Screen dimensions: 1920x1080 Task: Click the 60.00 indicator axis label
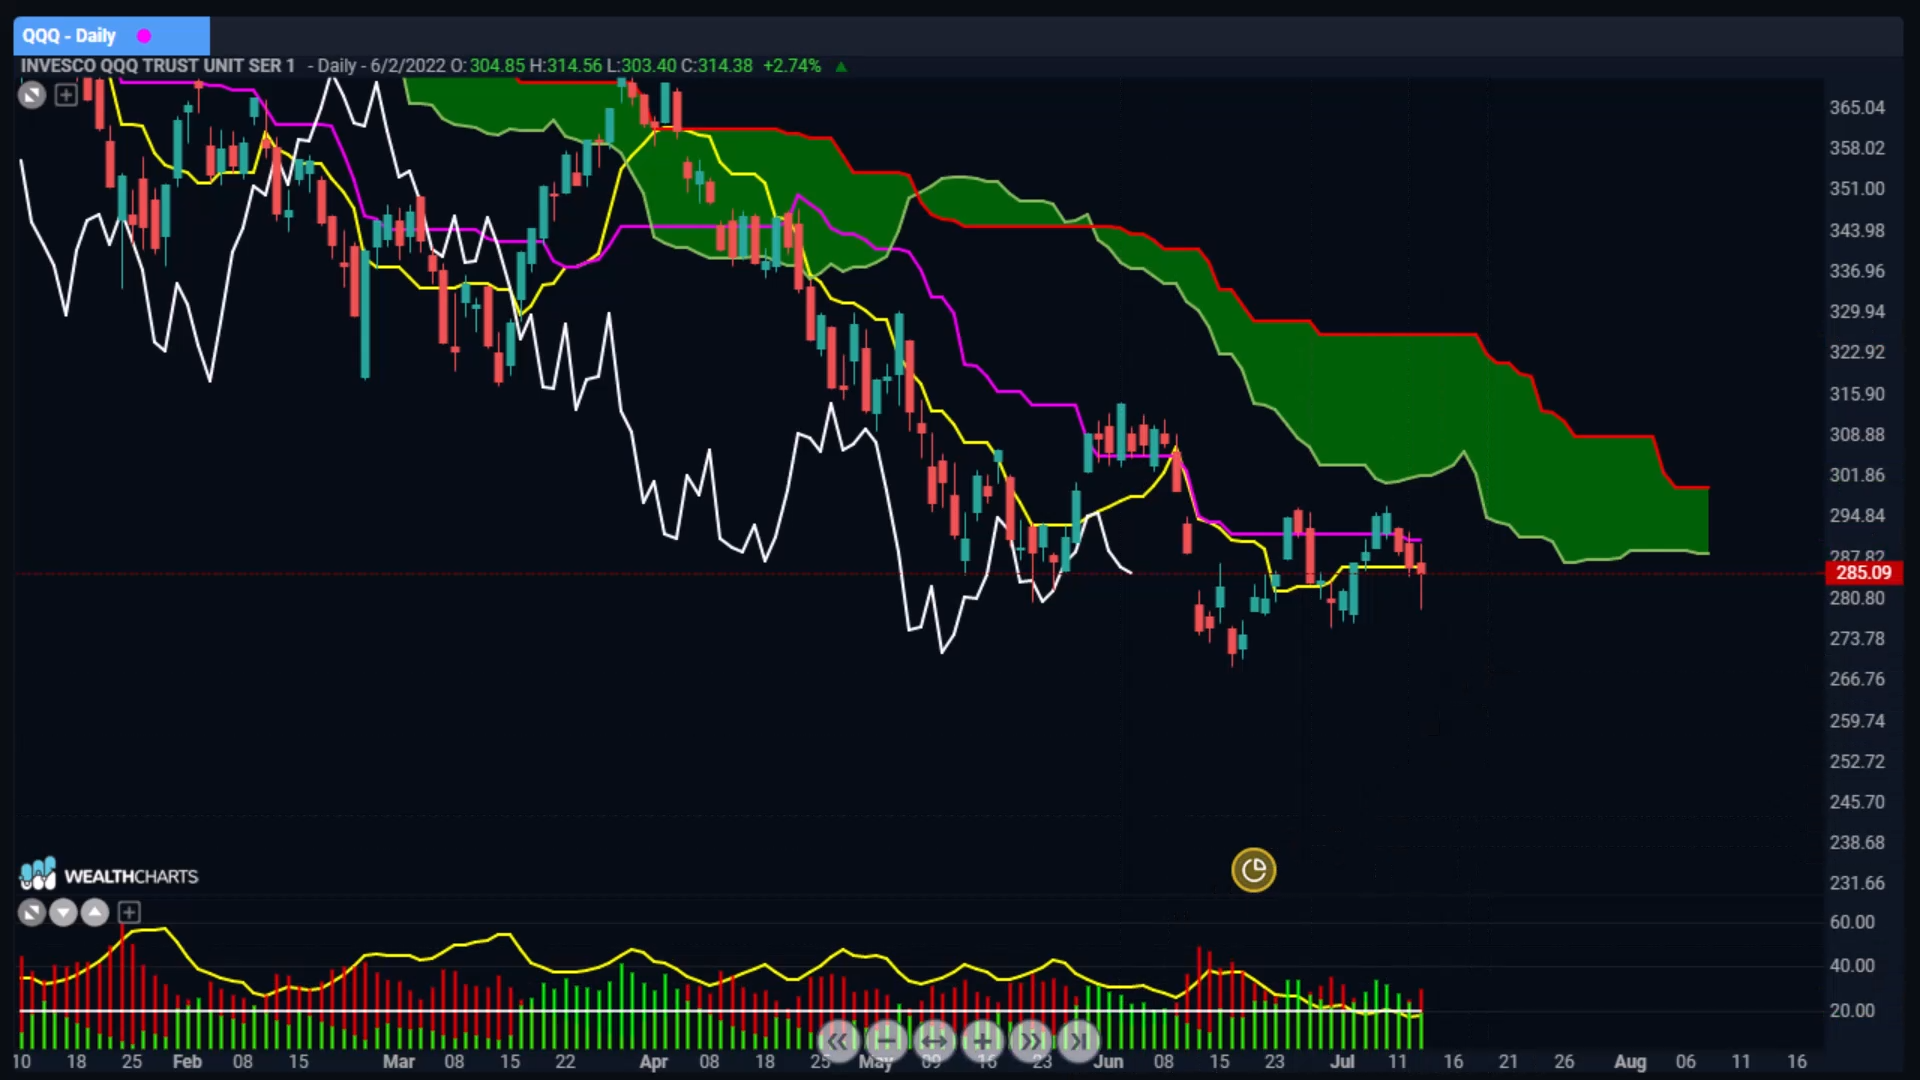point(1852,922)
